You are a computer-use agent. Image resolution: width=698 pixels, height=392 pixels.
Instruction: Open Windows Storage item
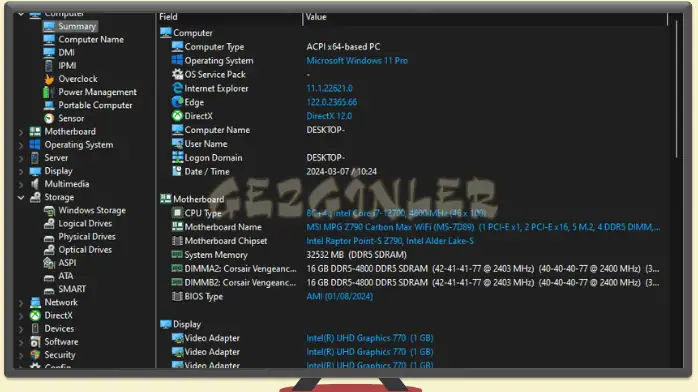tap(92, 210)
